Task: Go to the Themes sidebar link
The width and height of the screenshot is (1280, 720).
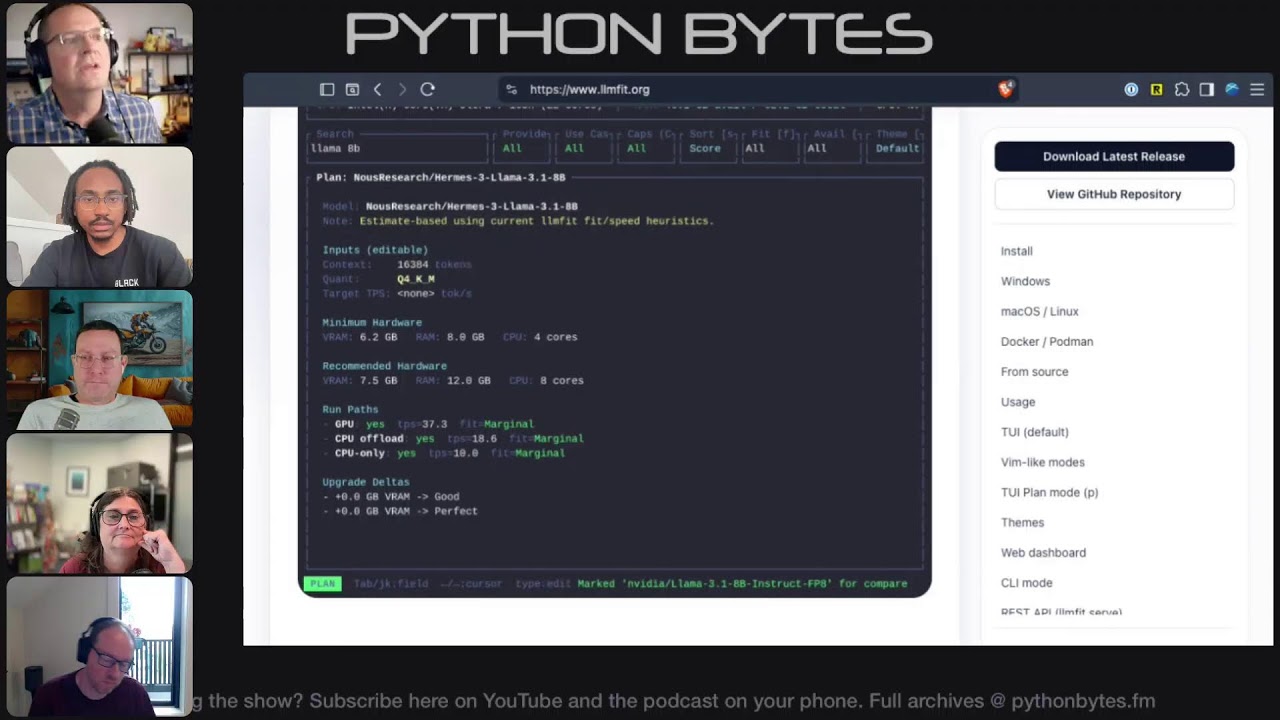Action: (1022, 522)
